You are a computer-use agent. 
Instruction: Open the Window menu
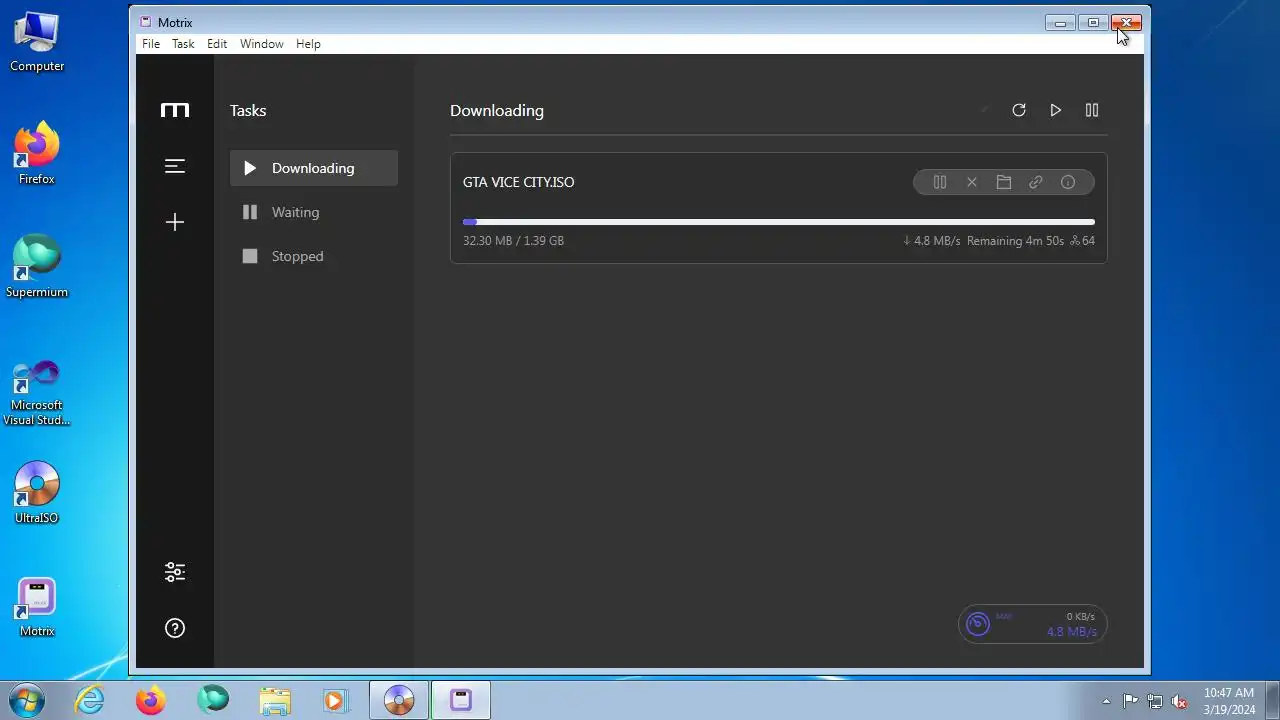pyautogui.click(x=261, y=44)
